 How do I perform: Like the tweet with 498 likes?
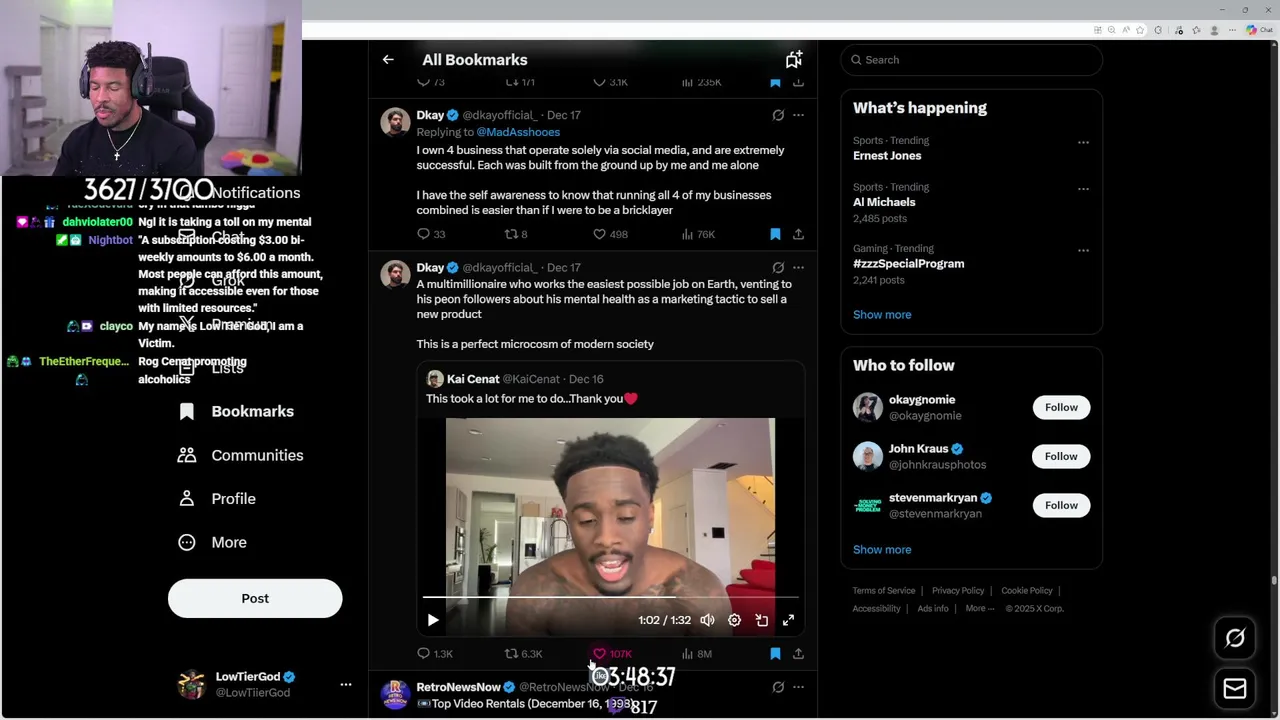(610, 234)
